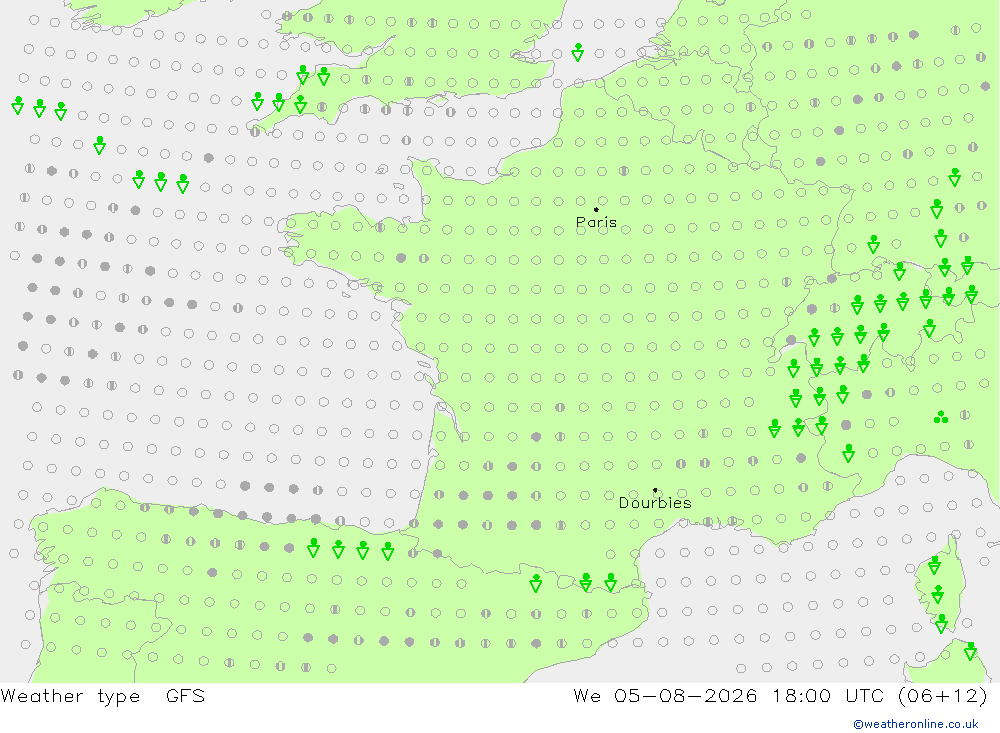Image resolution: width=1000 pixels, height=733 pixels.
Task: Click the Paris city label
Action: (596, 223)
